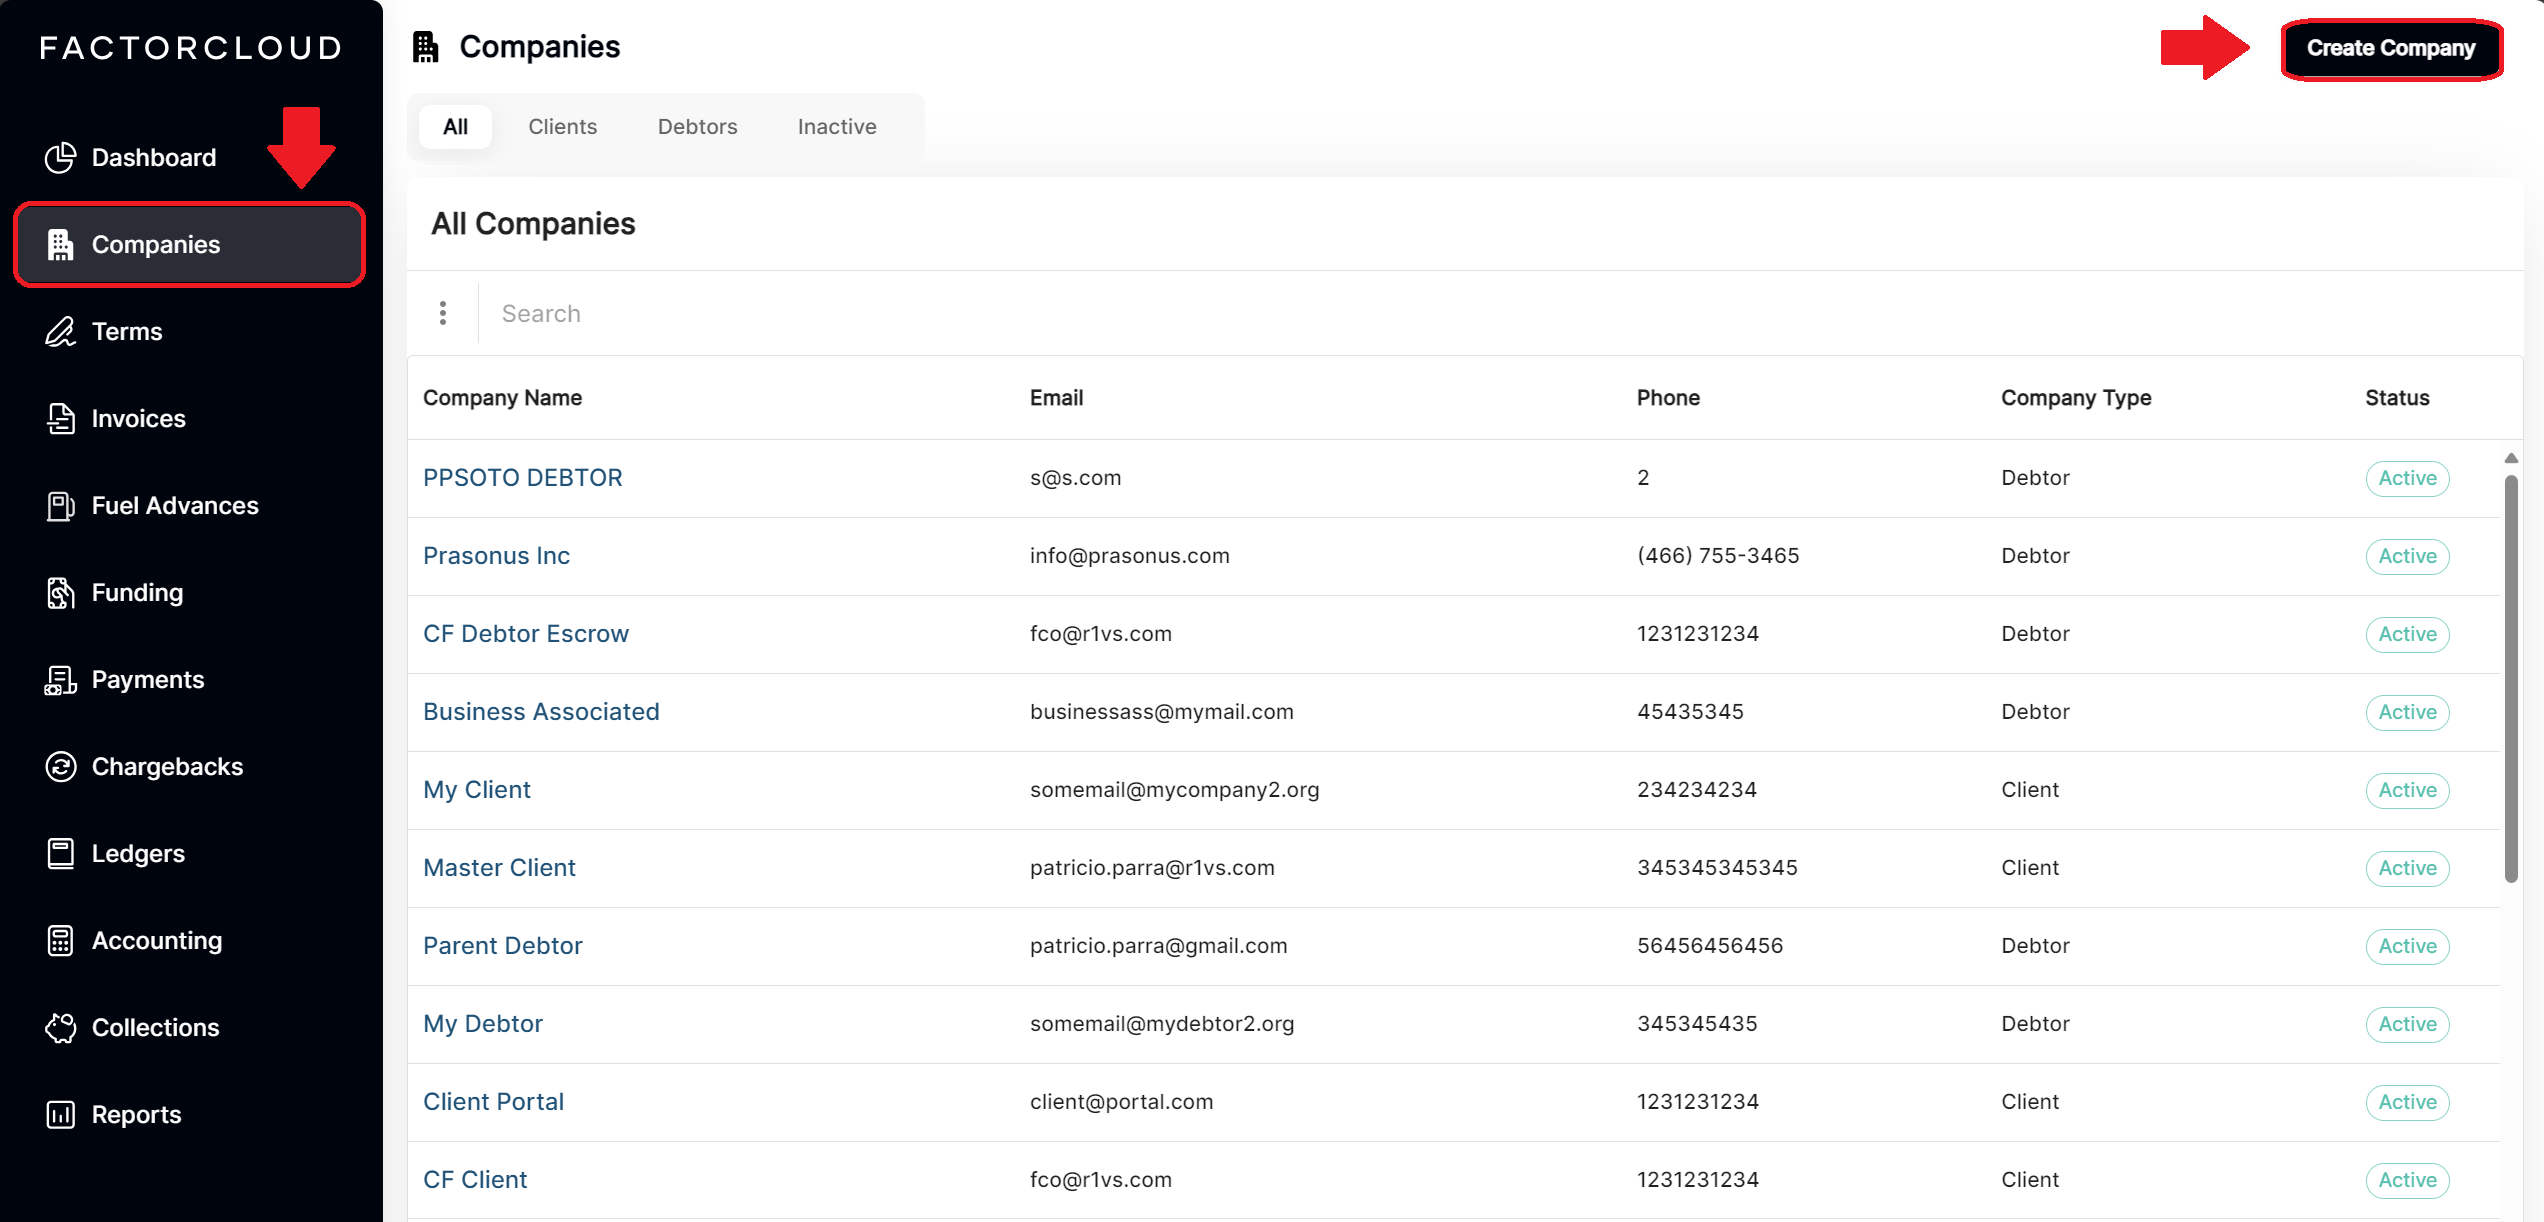The image size is (2544, 1222).
Task: Open the Master Client company record
Action: click(500, 867)
